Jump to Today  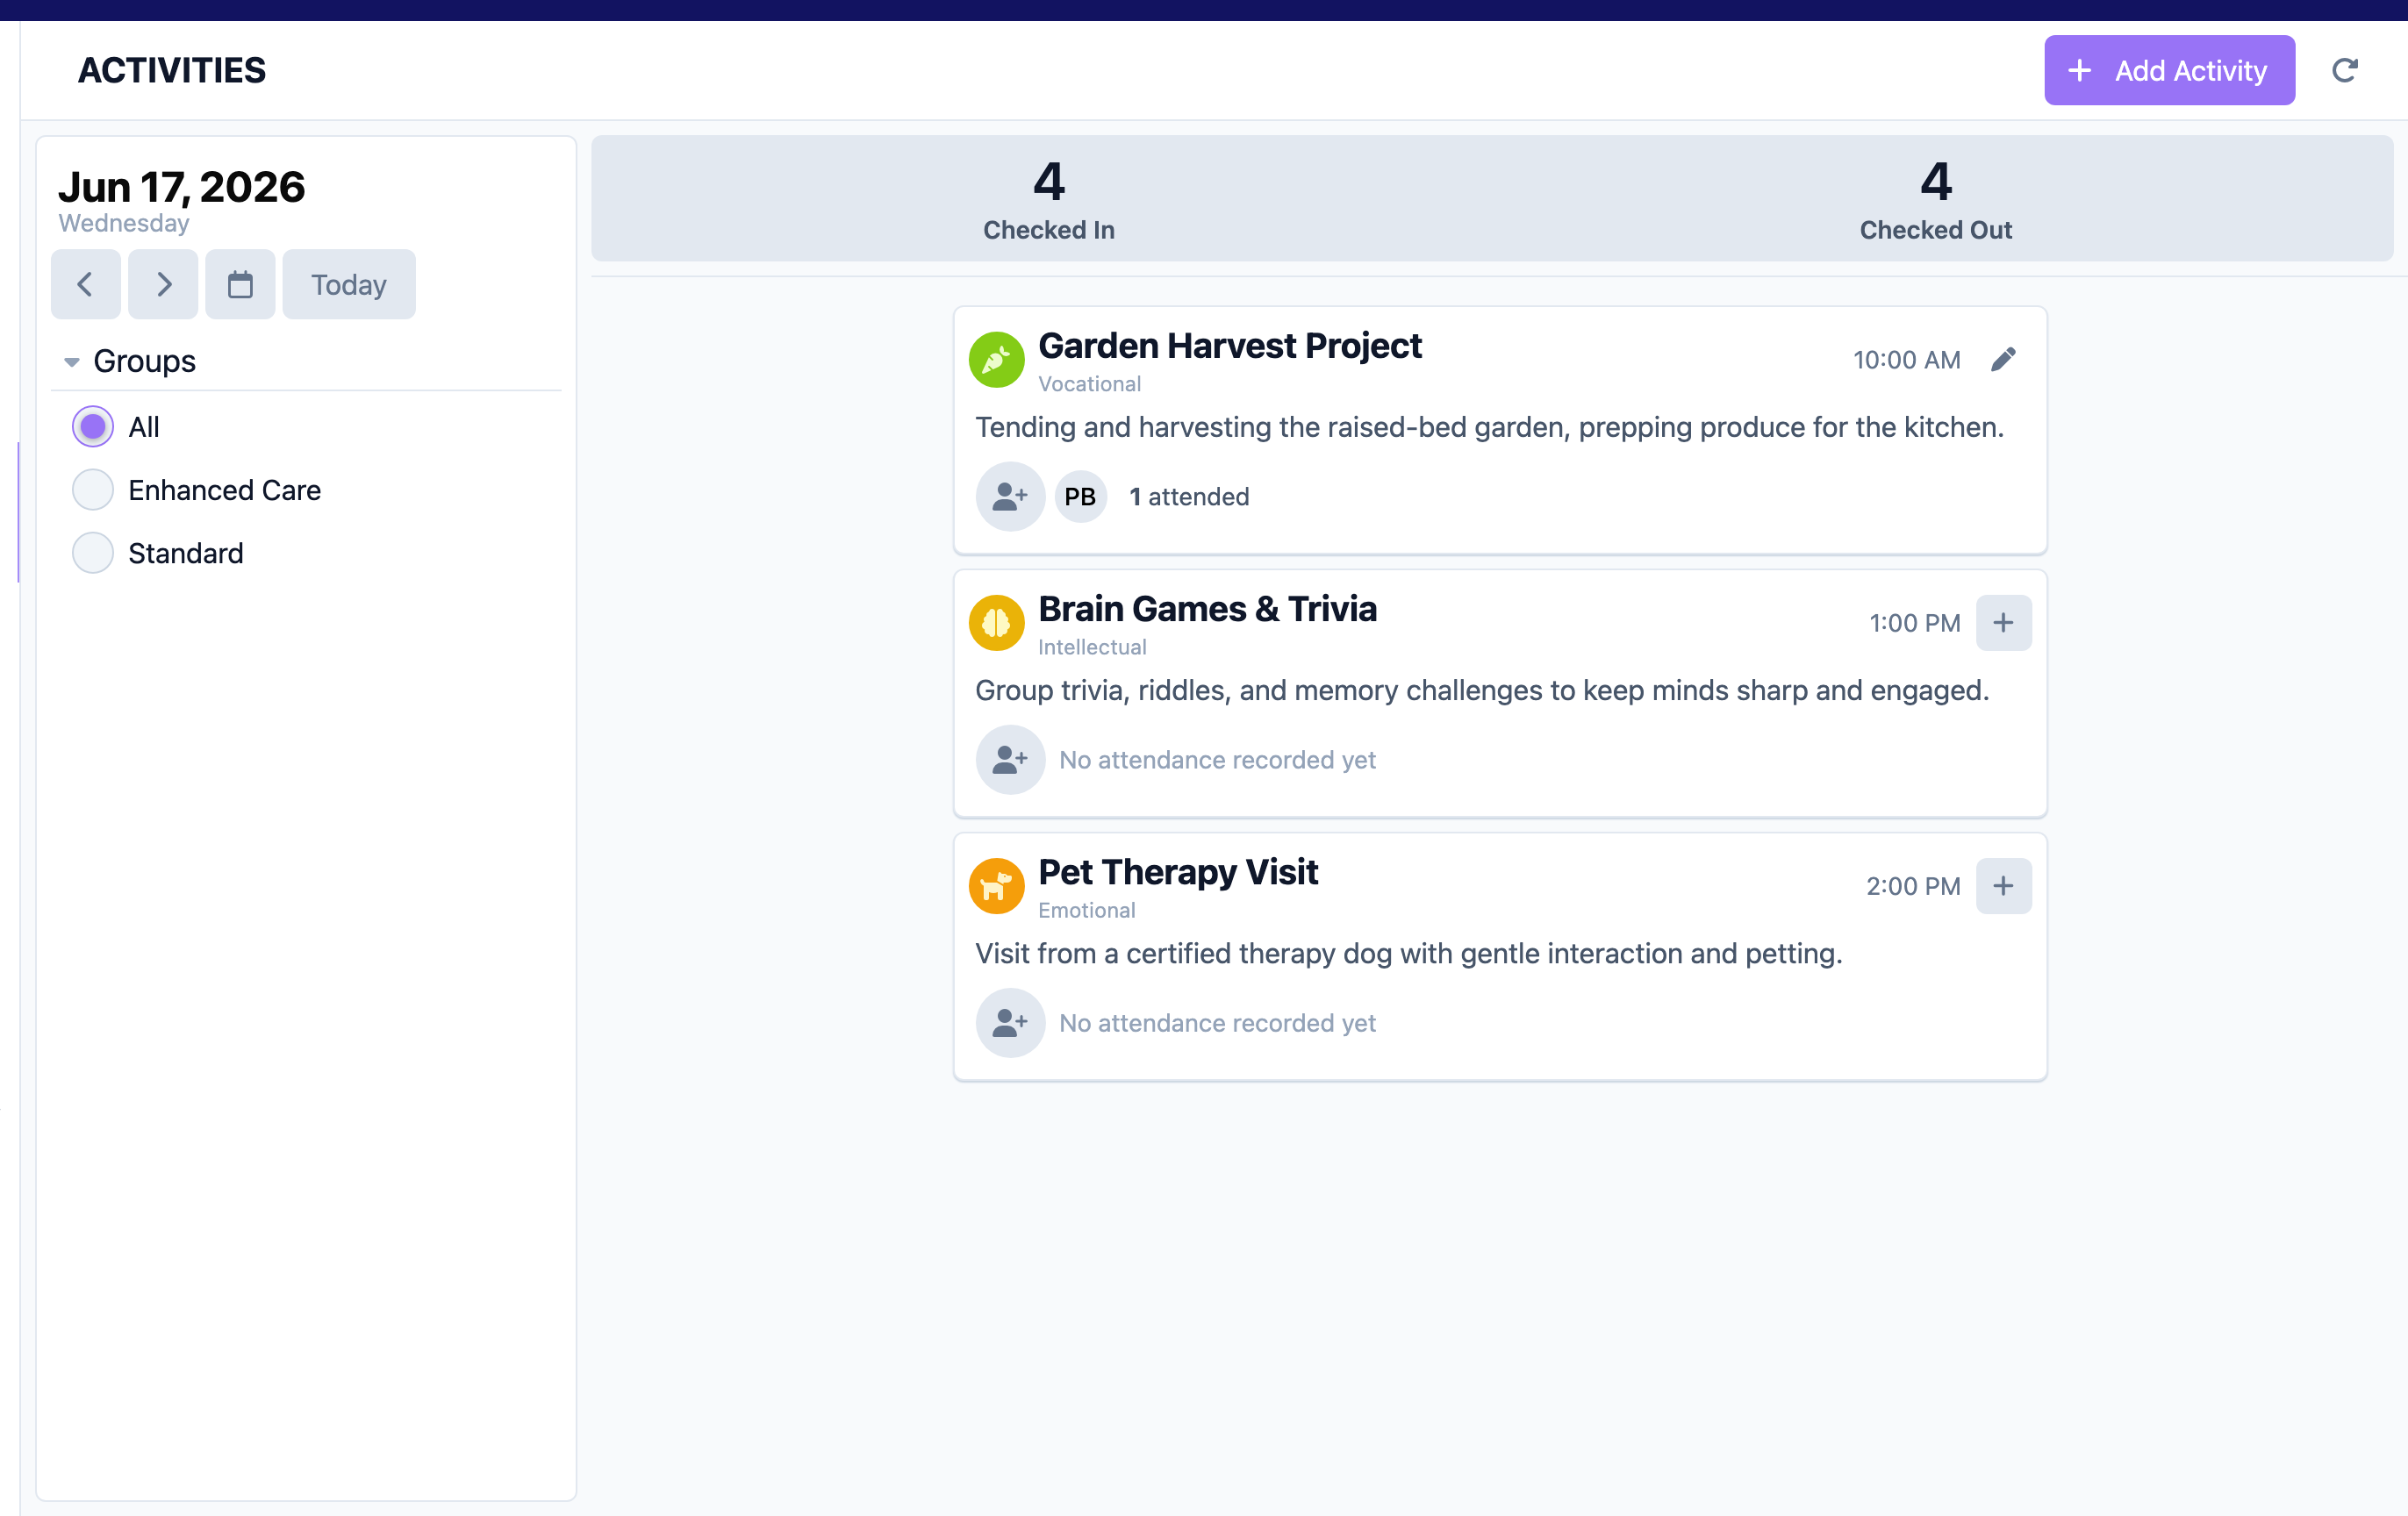[x=348, y=284]
